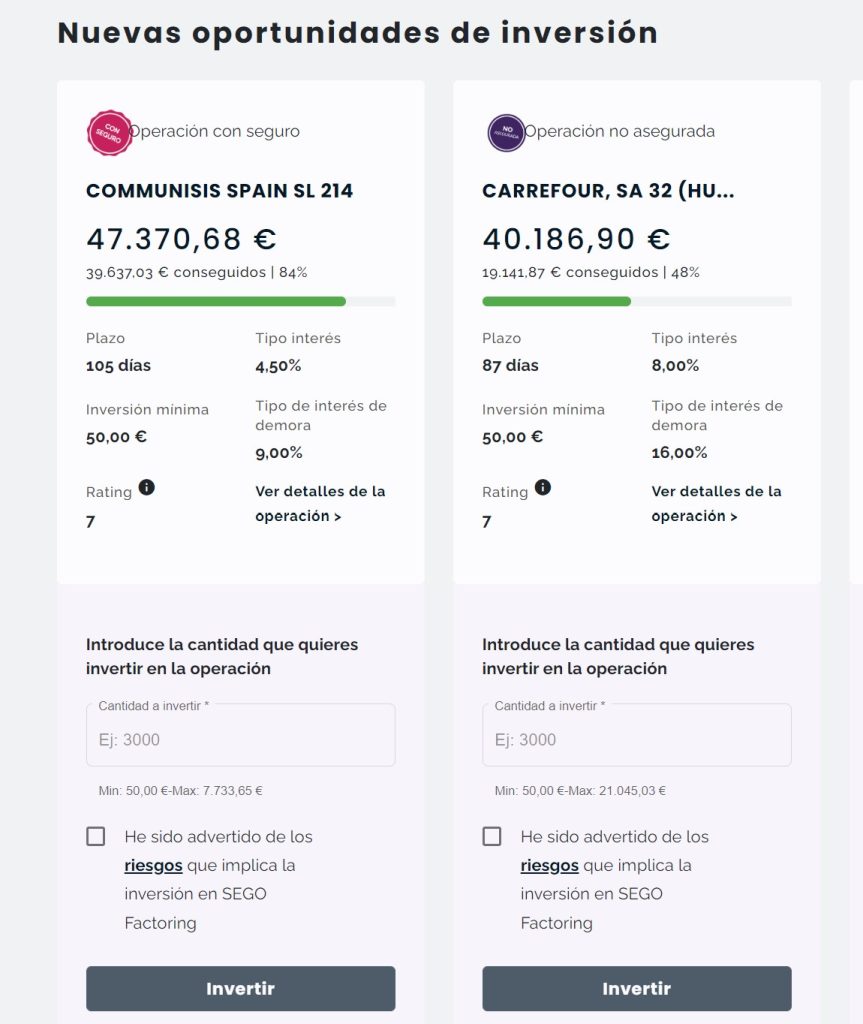The height and width of the screenshot is (1024, 863).
Task: Click the 47.370,68 € amount
Action: tap(181, 240)
